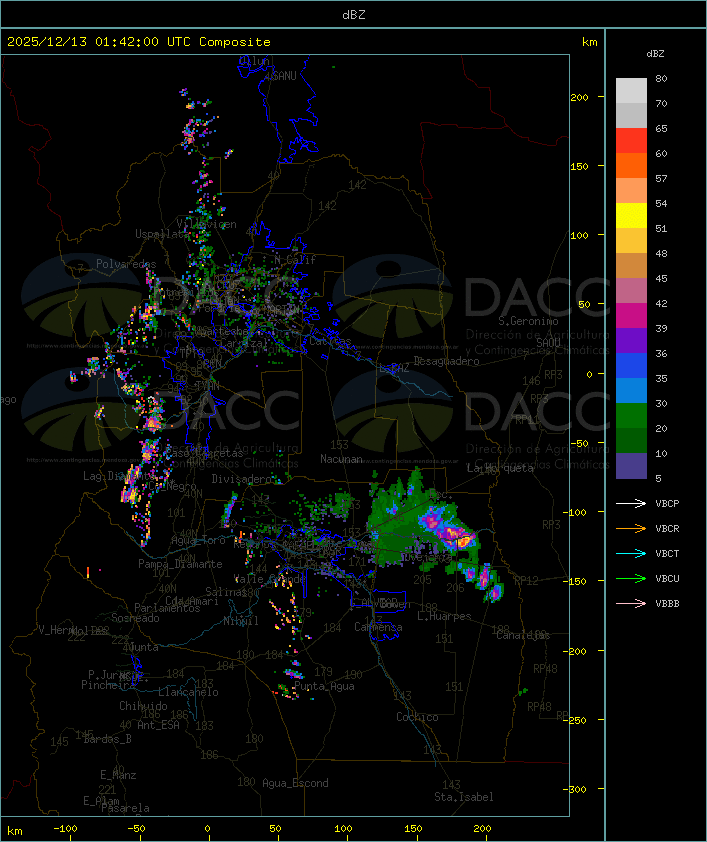This screenshot has width=707, height=842.
Task: Click the Sta.Isabel place label
Action: click(464, 797)
